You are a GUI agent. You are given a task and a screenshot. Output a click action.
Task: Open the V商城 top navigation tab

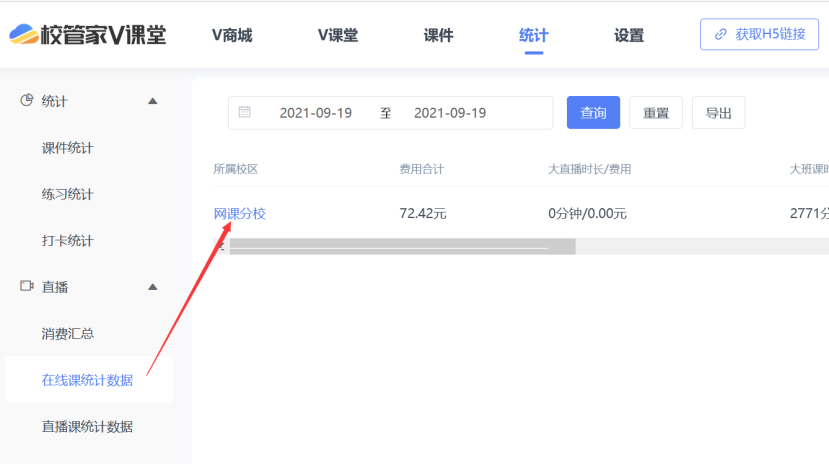(232, 35)
